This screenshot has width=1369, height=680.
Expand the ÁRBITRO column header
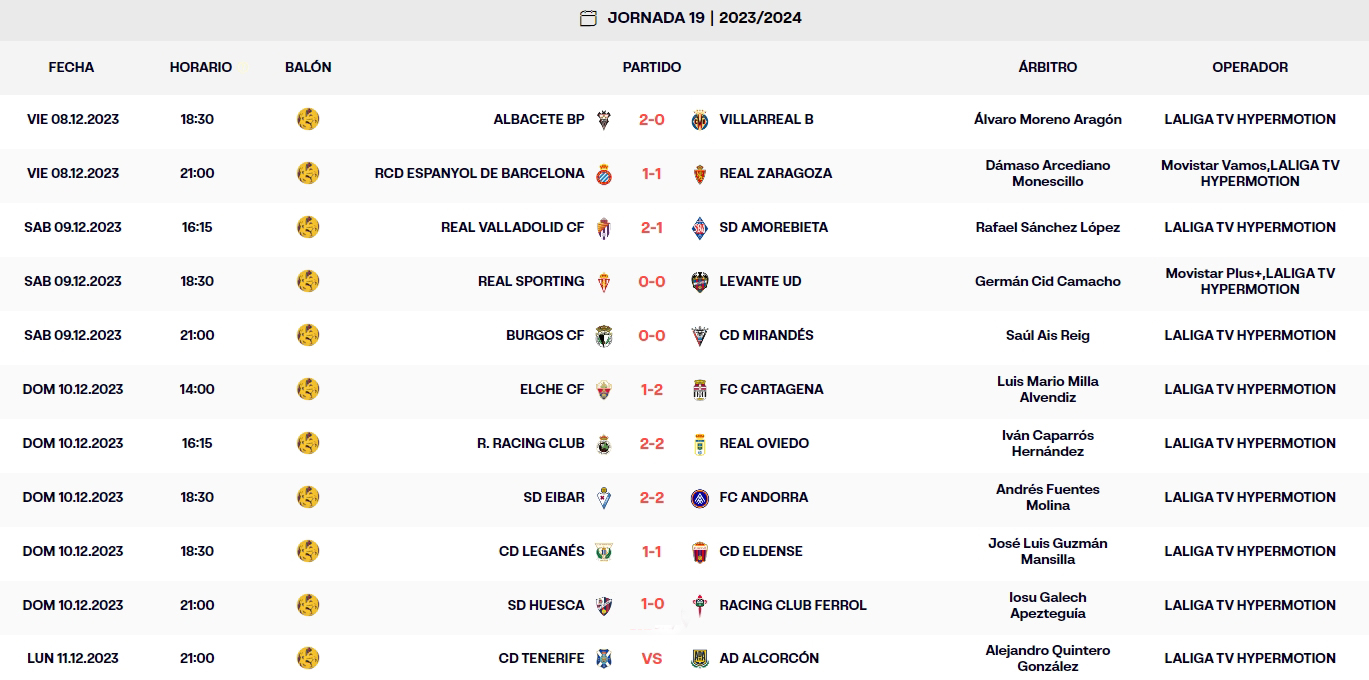click(x=1046, y=67)
